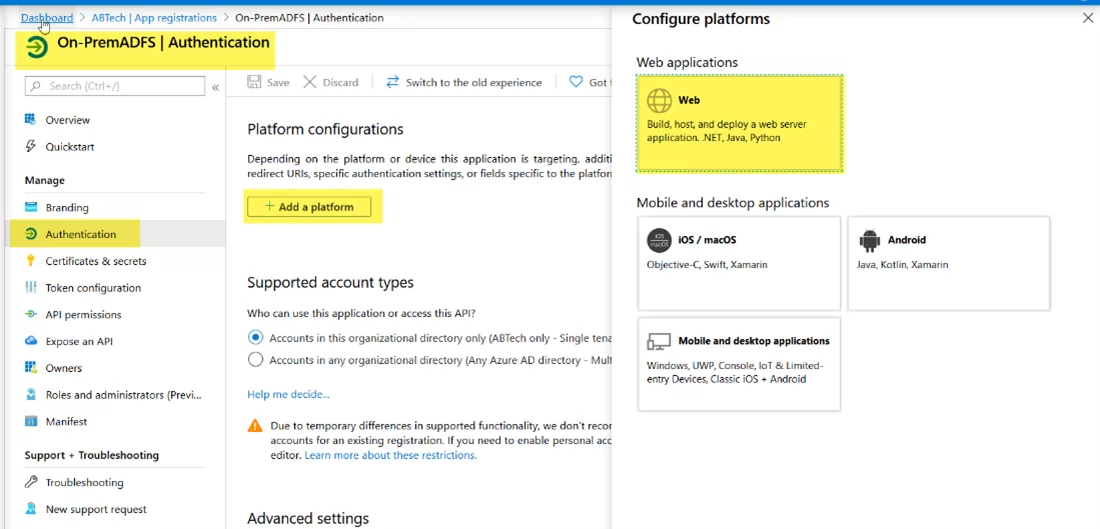Close the Configure platforms panel
Image resolution: width=1100 pixels, height=529 pixels.
[x=1087, y=19]
